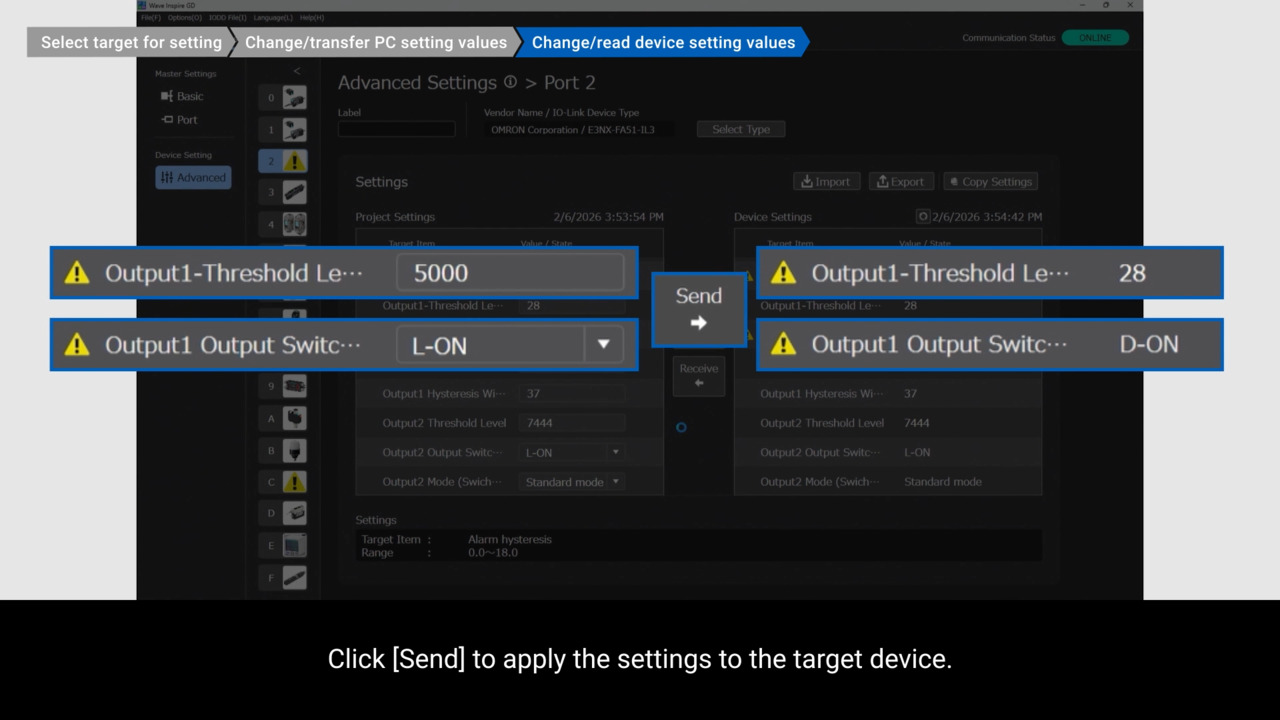Click the Export button
The width and height of the screenshot is (1280, 720).
click(x=900, y=182)
